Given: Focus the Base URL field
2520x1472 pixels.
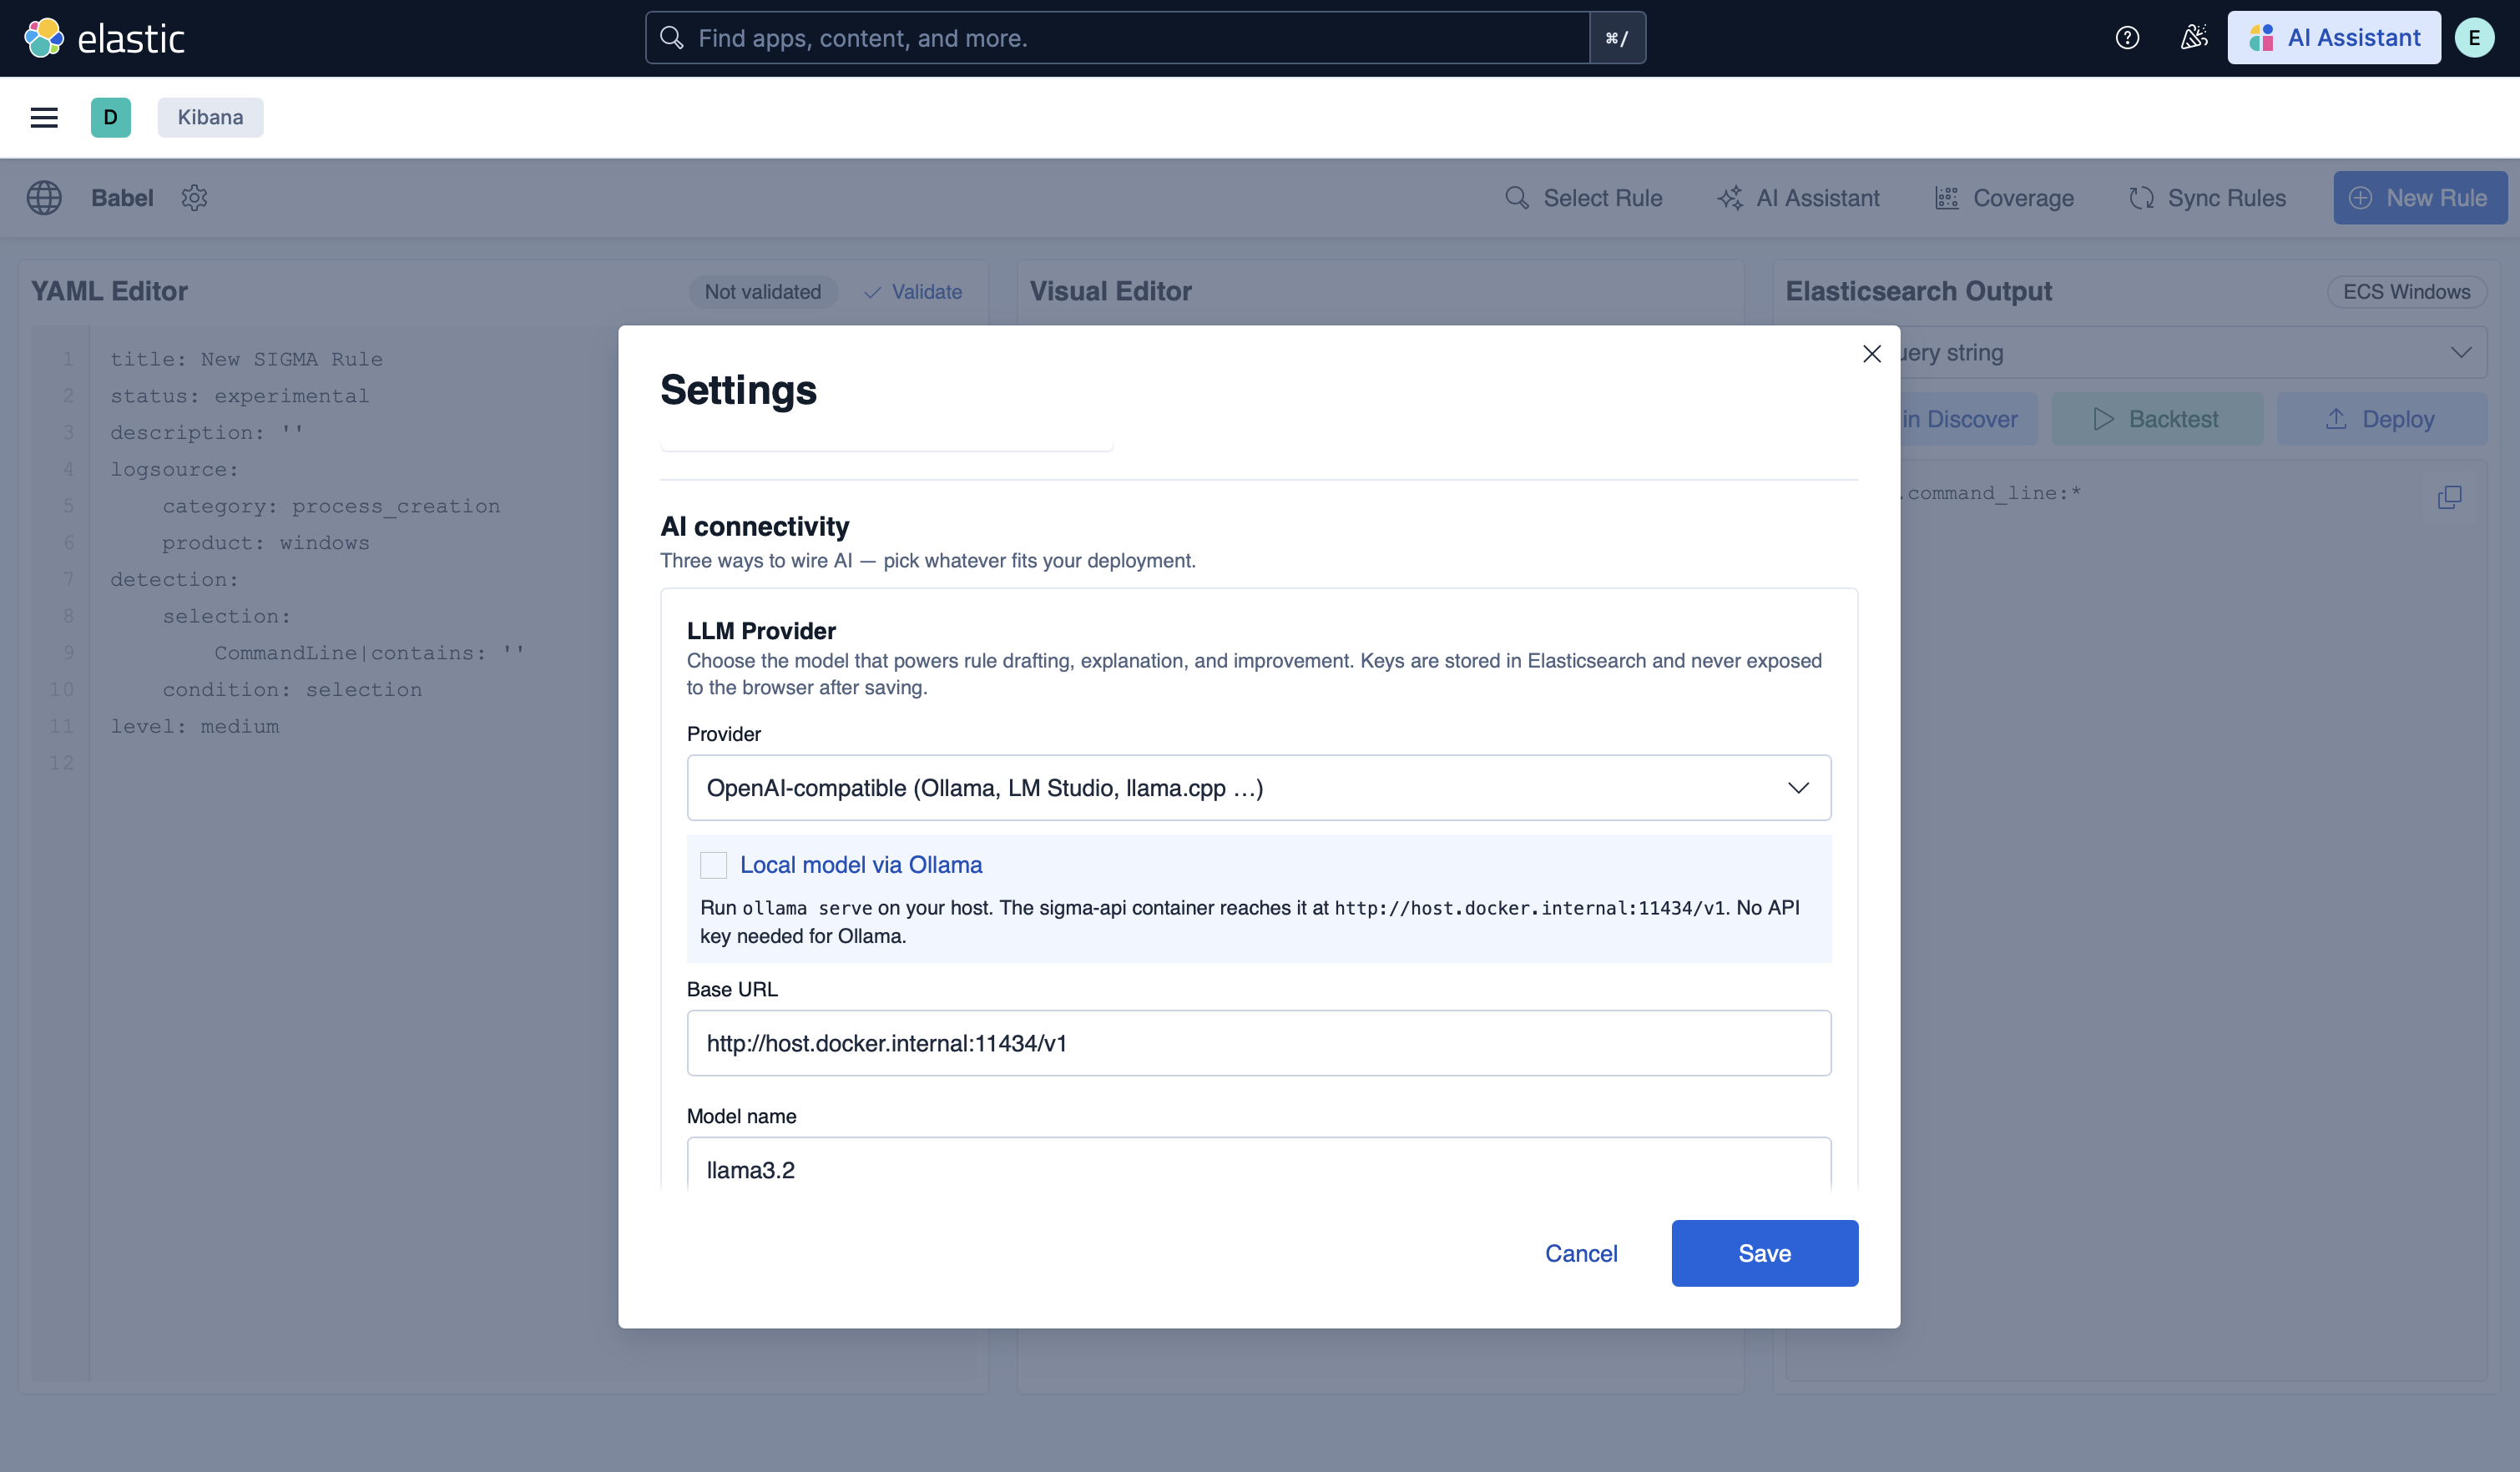Looking at the screenshot, I should point(1259,1043).
